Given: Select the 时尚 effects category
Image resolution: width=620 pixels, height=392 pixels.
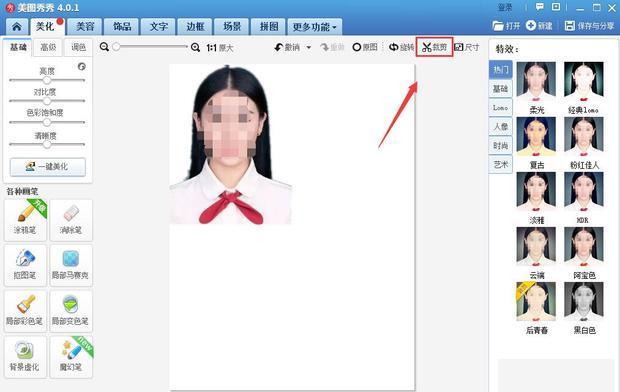Looking at the screenshot, I should point(501,146).
